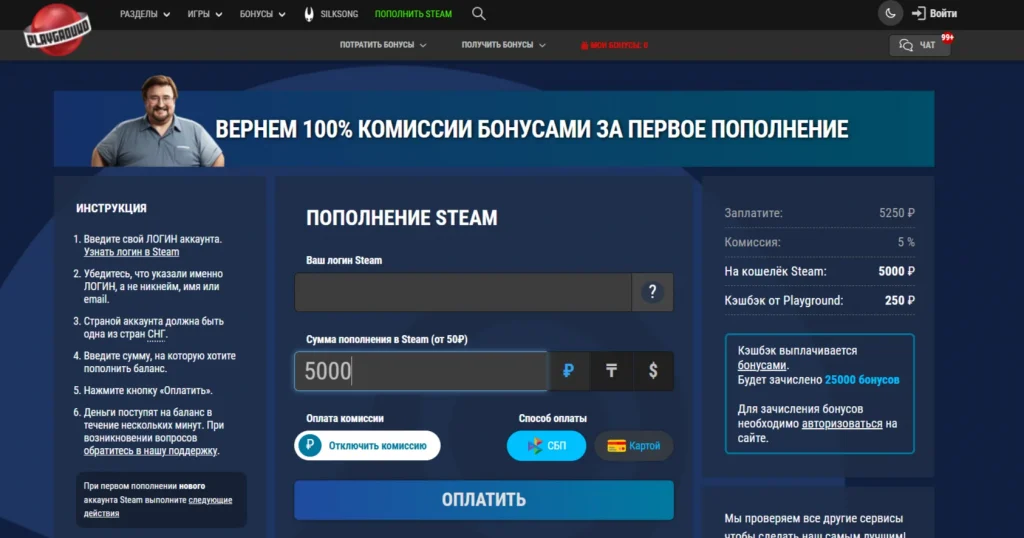
Task: Click the top-up amount field showing 5000
Action: click(421, 371)
